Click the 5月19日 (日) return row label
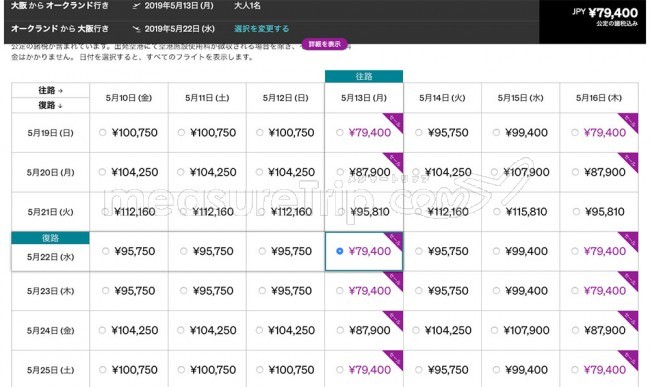Image resolution: width=650 pixels, height=387 pixels. (x=51, y=133)
